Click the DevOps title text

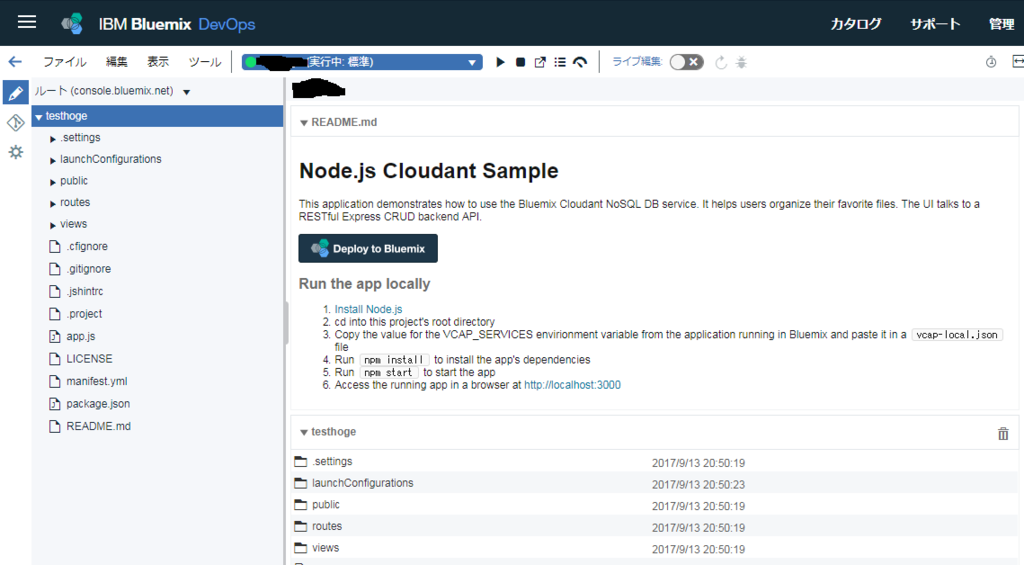[x=227, y=24]
